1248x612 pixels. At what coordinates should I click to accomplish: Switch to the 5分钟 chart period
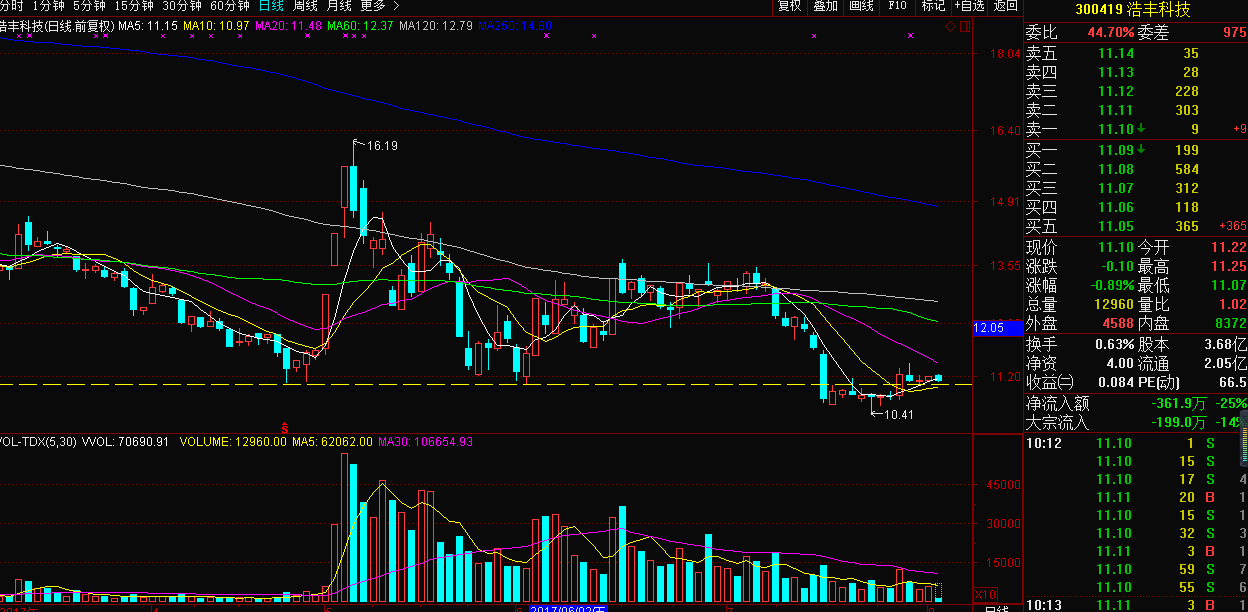(x=89, y=6)
